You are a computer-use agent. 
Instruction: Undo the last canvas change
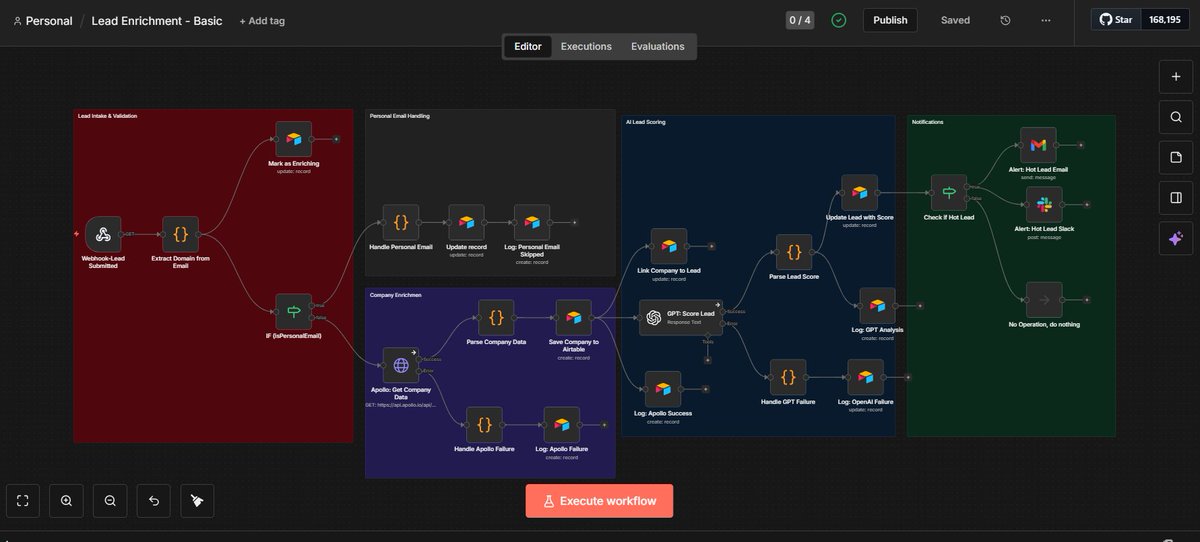pyautogui.click(x=153, y=501)
